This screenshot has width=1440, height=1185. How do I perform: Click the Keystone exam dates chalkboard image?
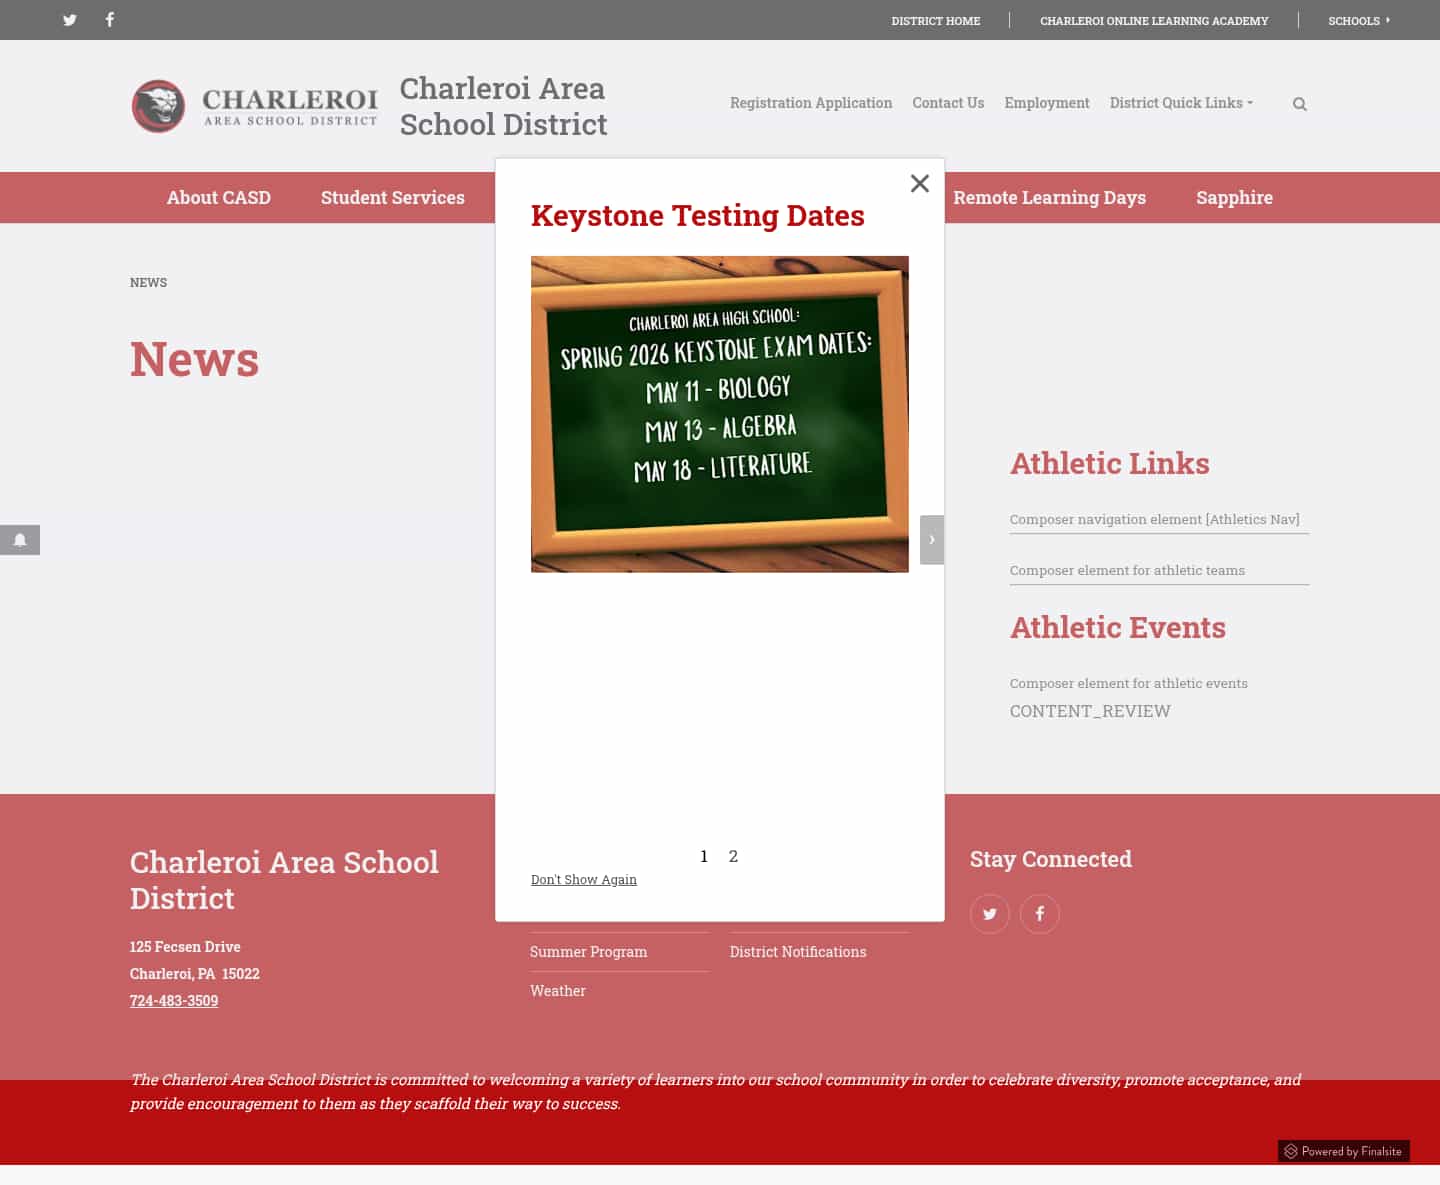tap(719, 413)
